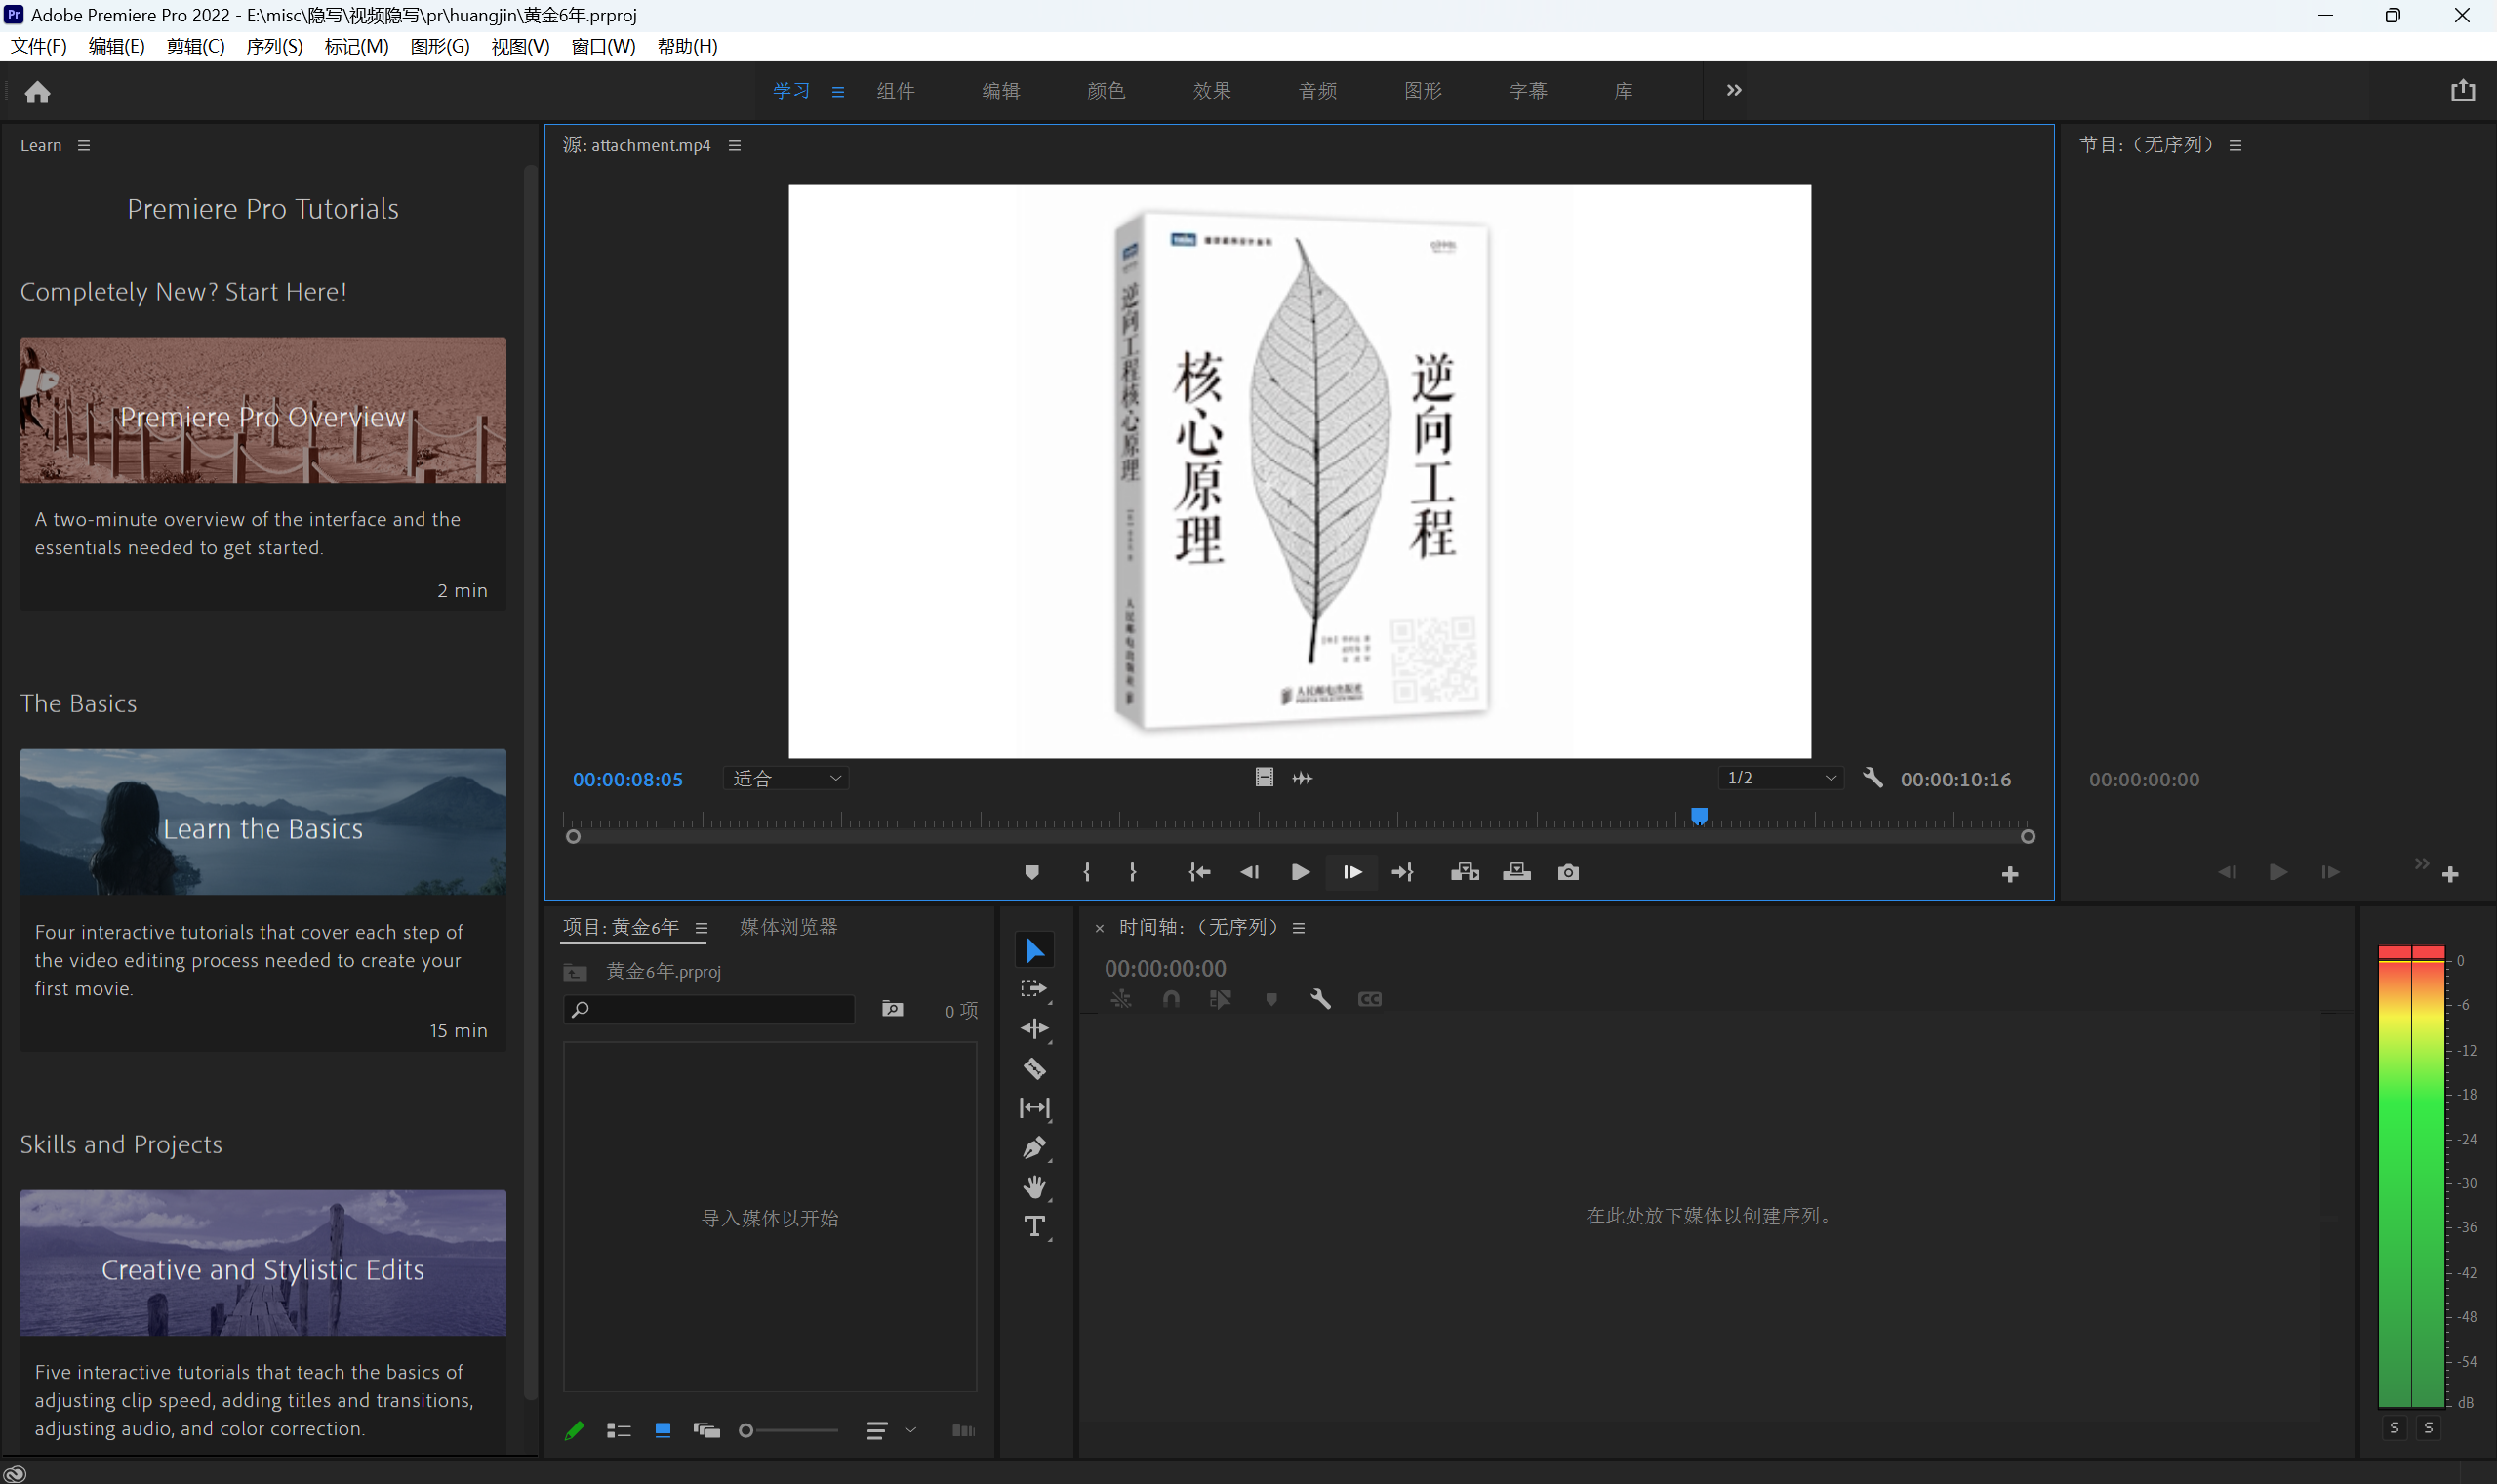Switch project panel to Freeform view
2497x1484 pixels.
(x=706, y=1431)
